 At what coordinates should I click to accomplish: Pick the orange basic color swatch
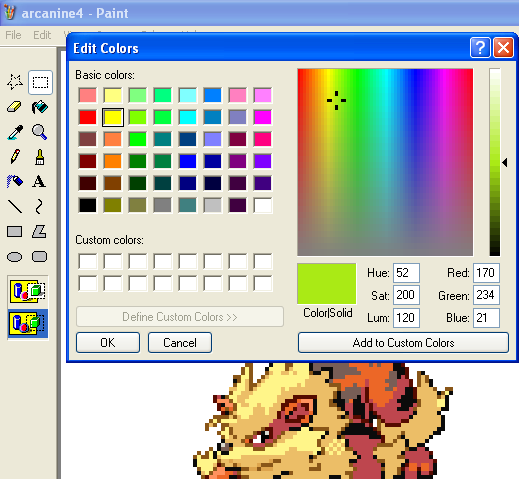113,161
